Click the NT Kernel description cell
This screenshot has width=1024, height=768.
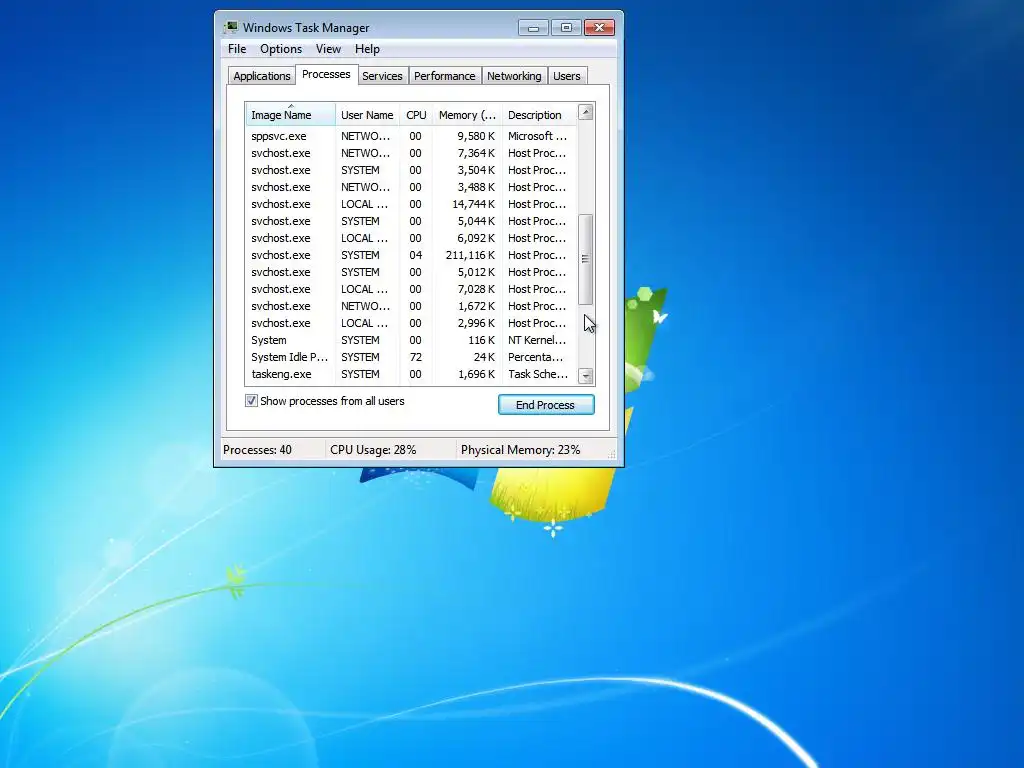(537, 340)
